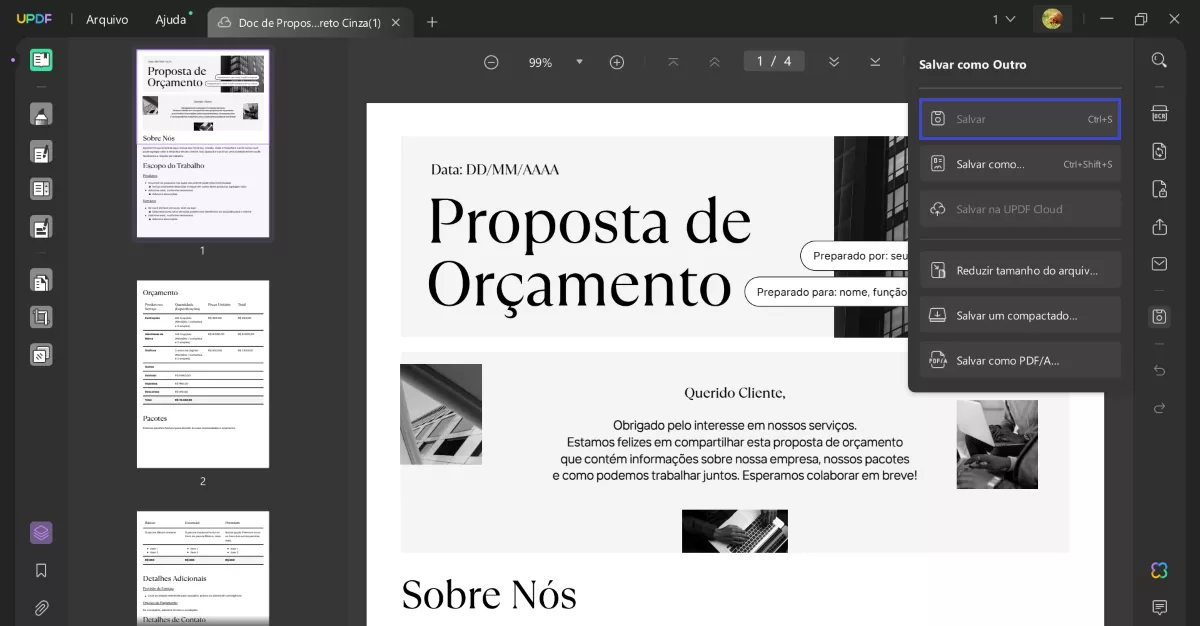Choose Salvar in the save panel
The width and height of the screenshot is (1200, 626).
click(x=1020, y=119)
